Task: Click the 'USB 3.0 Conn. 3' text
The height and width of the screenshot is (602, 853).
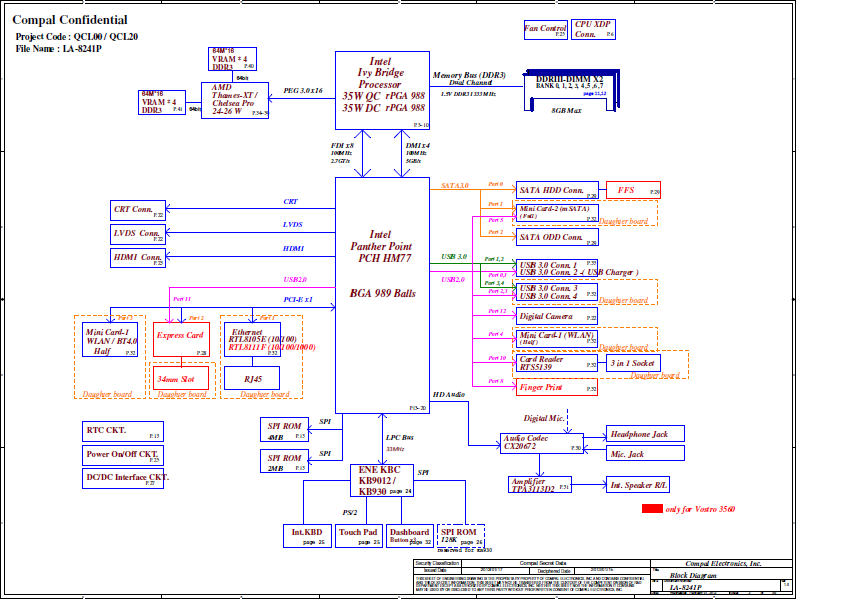Action: 548,288
